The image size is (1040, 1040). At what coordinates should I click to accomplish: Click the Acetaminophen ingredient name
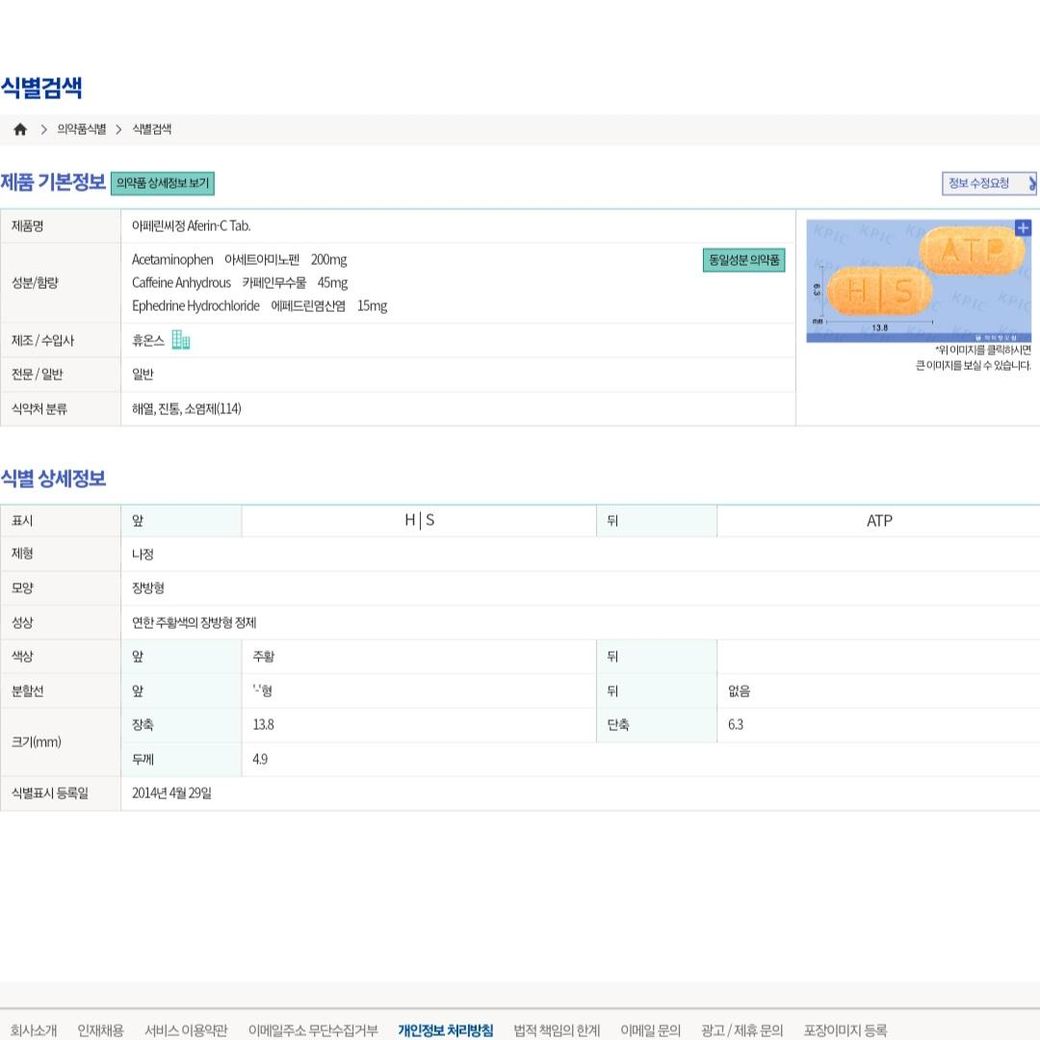coord(172,260)
